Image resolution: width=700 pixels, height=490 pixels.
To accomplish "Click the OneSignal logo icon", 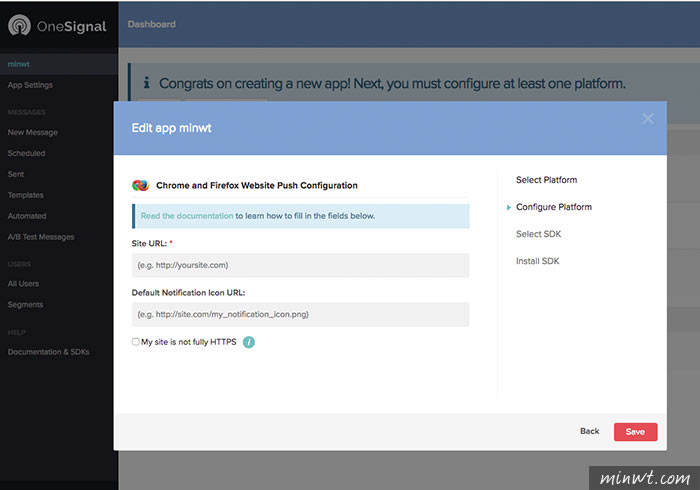I will [x=19, y=25].
